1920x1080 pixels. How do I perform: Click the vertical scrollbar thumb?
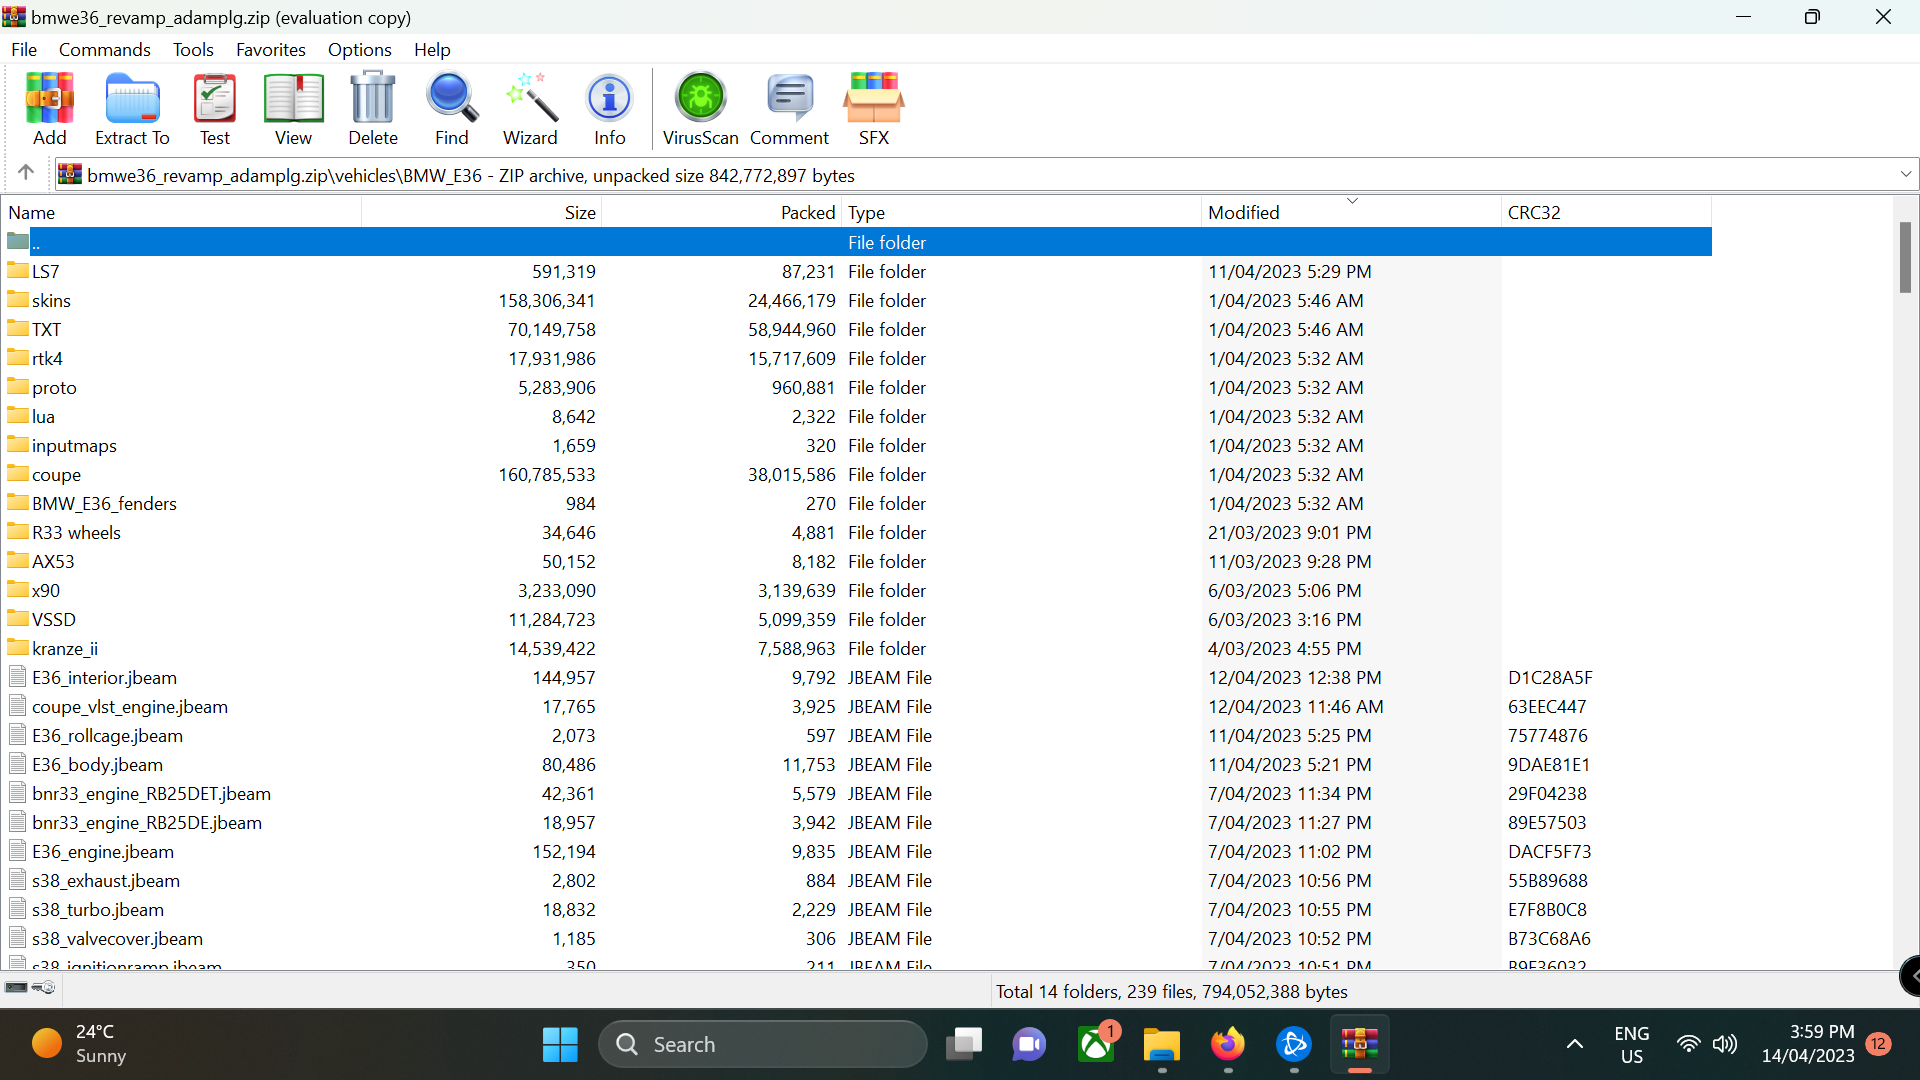coord(1905,258)
